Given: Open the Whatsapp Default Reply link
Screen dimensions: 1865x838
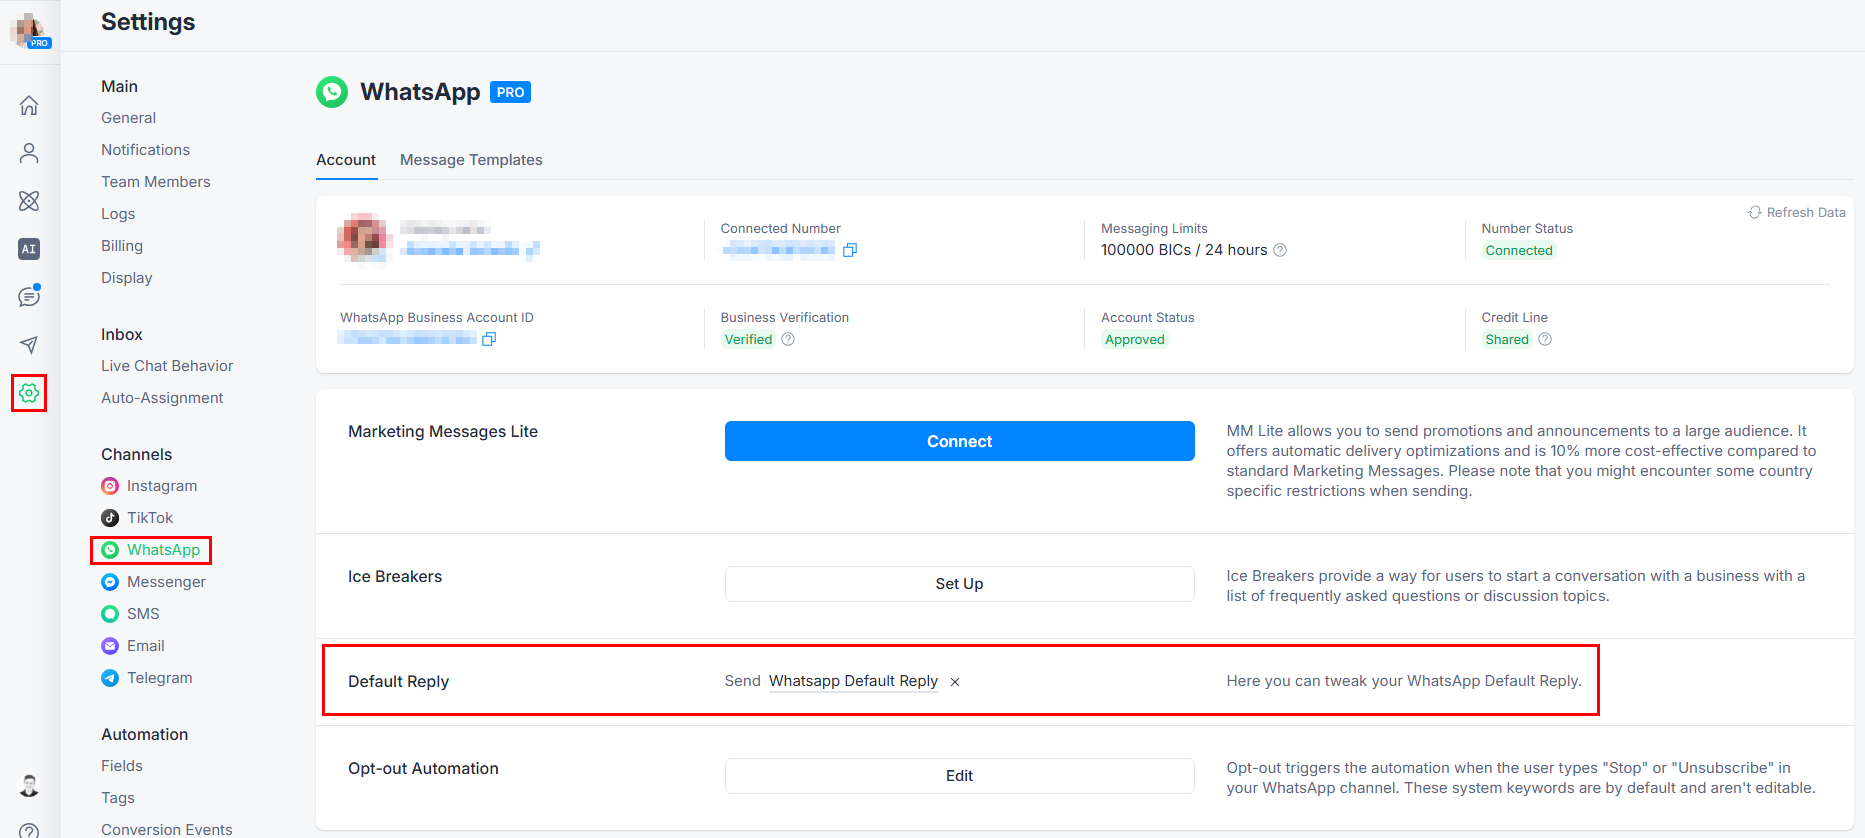Looking at the screenshot, I should pos(853,681).
